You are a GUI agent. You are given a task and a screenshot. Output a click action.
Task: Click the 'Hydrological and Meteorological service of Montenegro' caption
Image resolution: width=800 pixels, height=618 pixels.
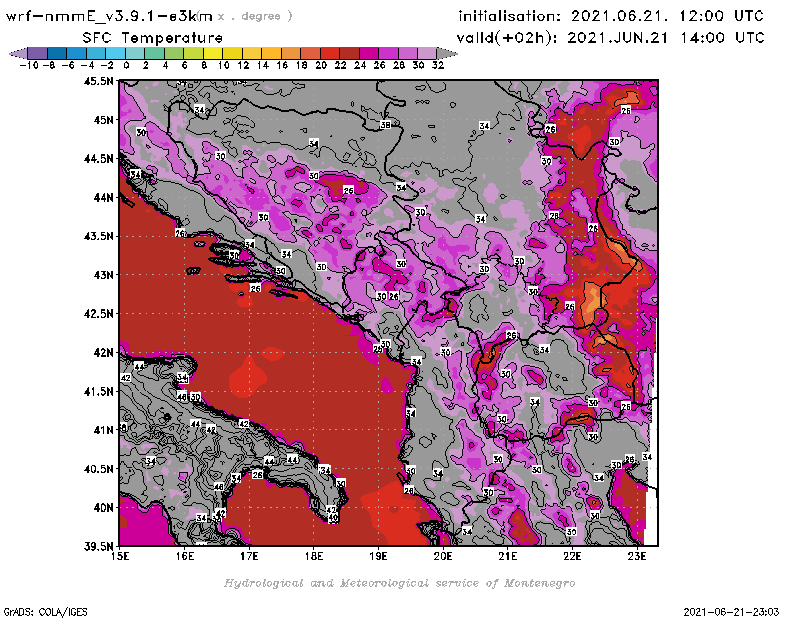(399, 583)
